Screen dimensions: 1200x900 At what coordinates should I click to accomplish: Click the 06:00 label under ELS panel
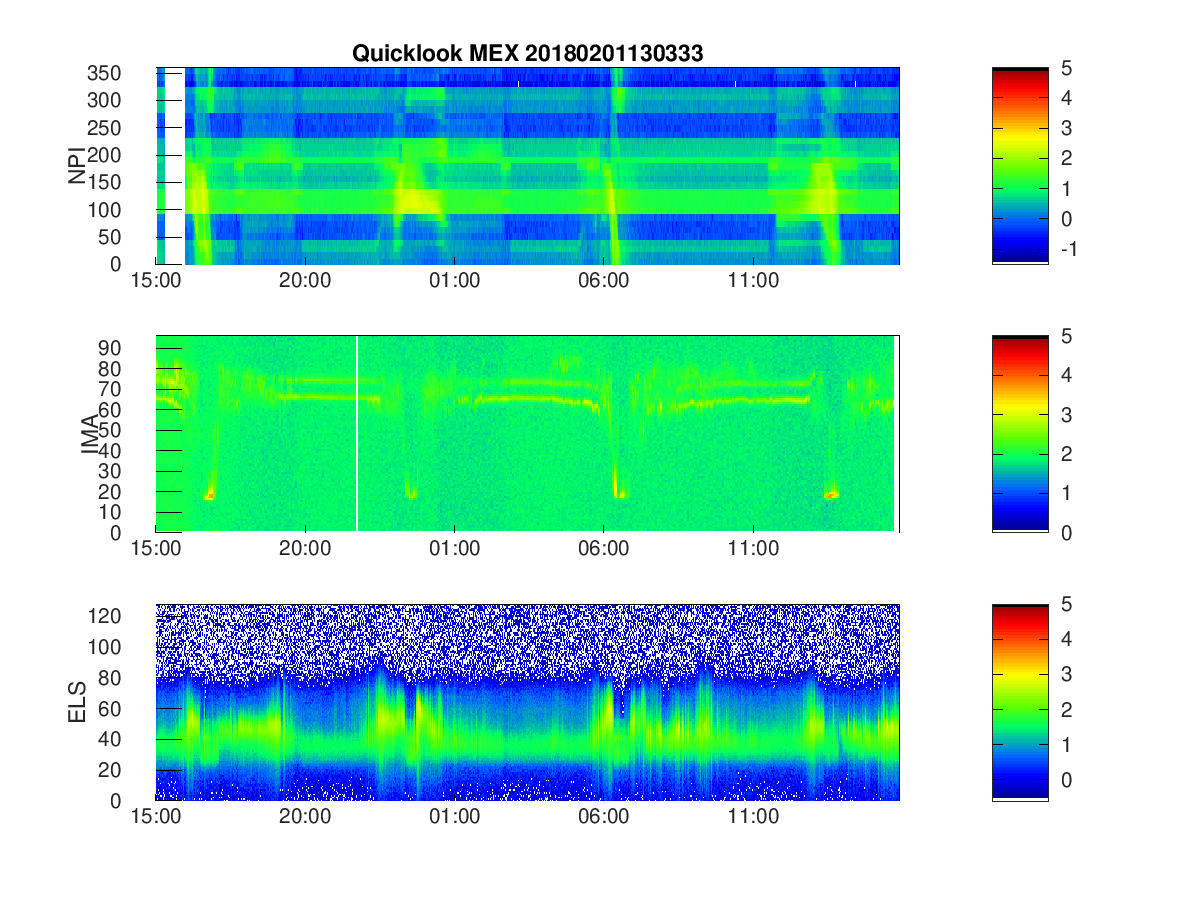point(604,818)
